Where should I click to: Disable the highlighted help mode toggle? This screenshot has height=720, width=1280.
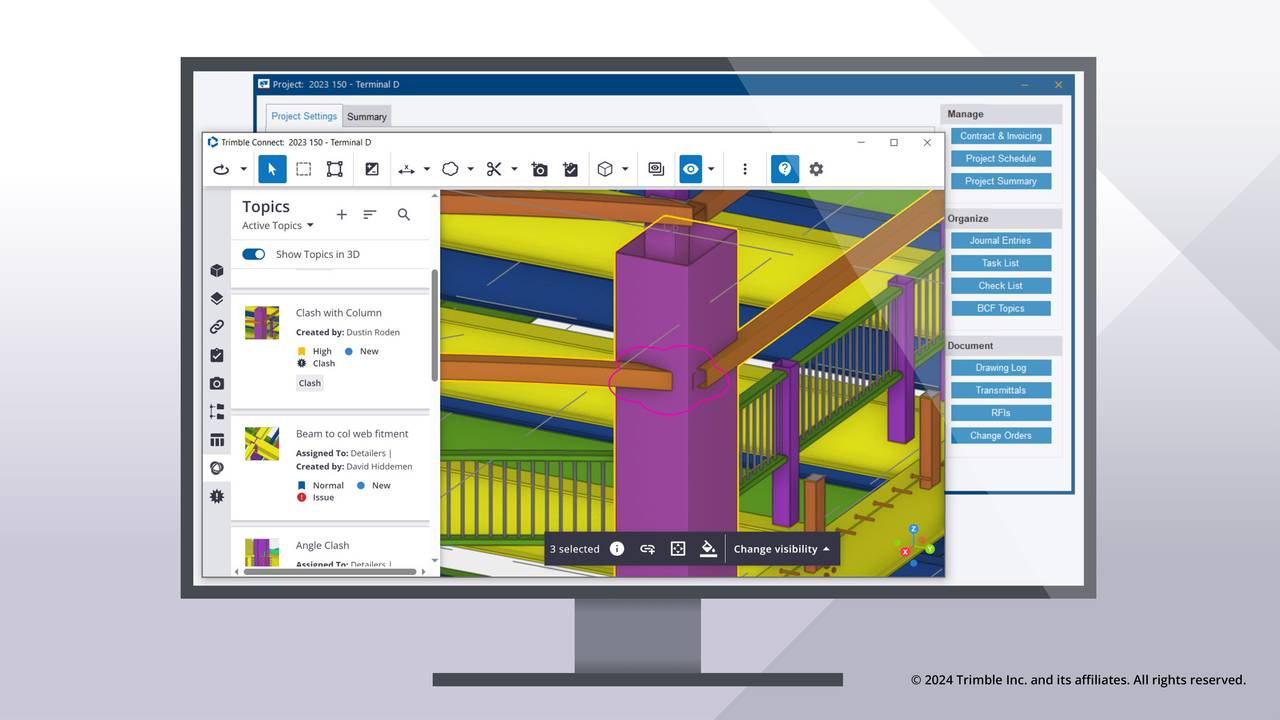click(784, 168)
